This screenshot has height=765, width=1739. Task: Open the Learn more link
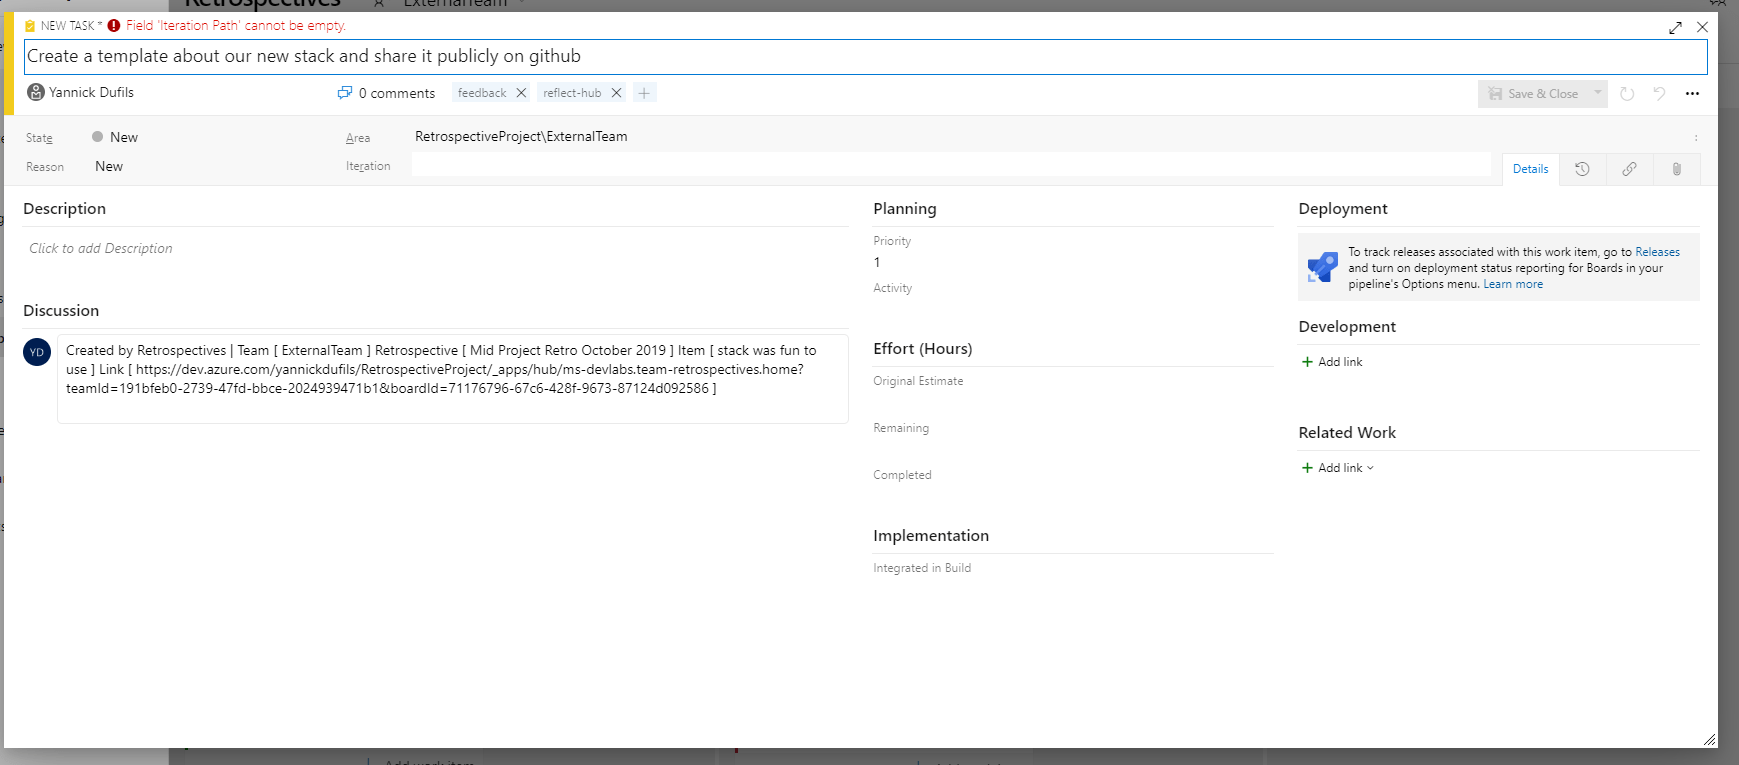coord(1513,284)
